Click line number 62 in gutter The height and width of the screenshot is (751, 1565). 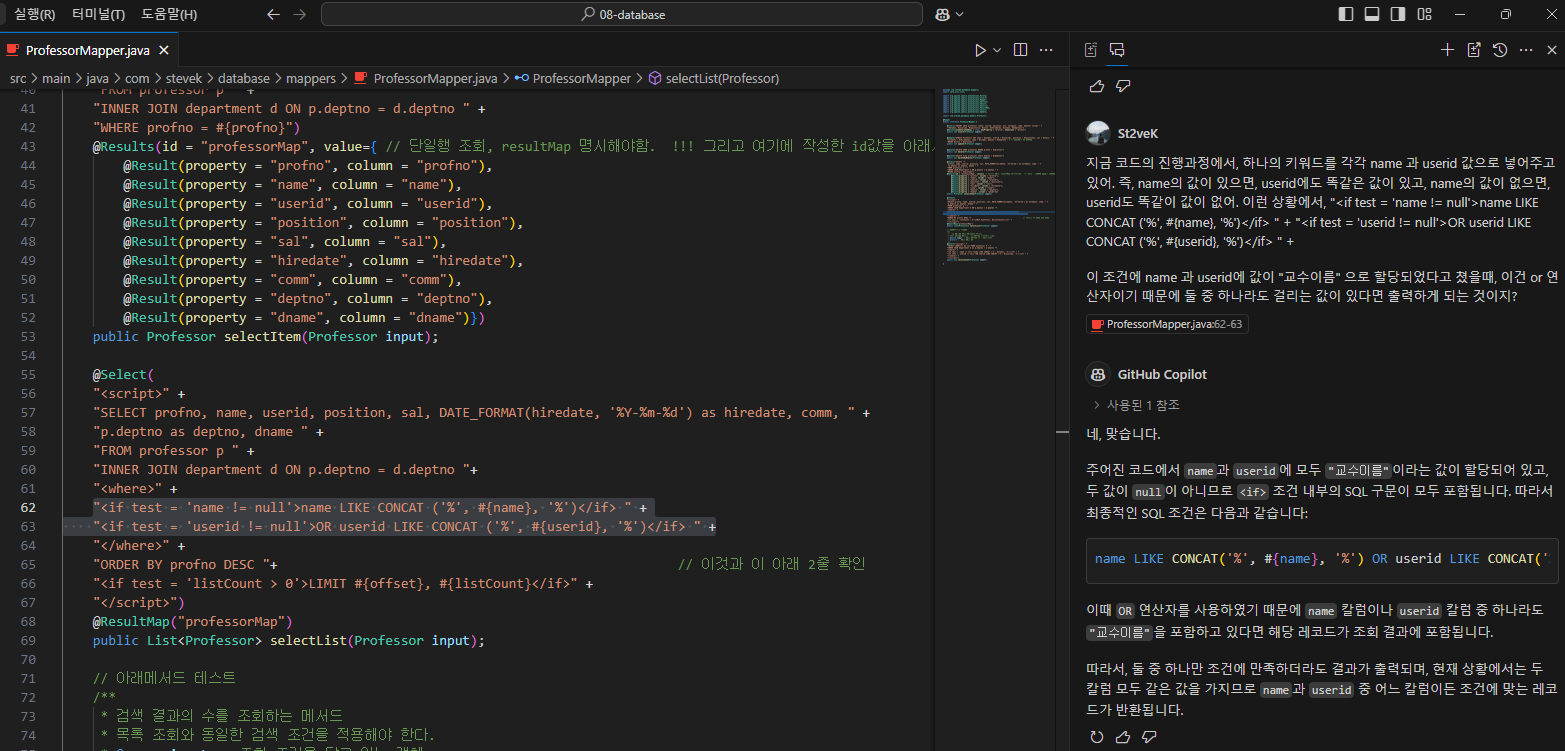point(28,507)
